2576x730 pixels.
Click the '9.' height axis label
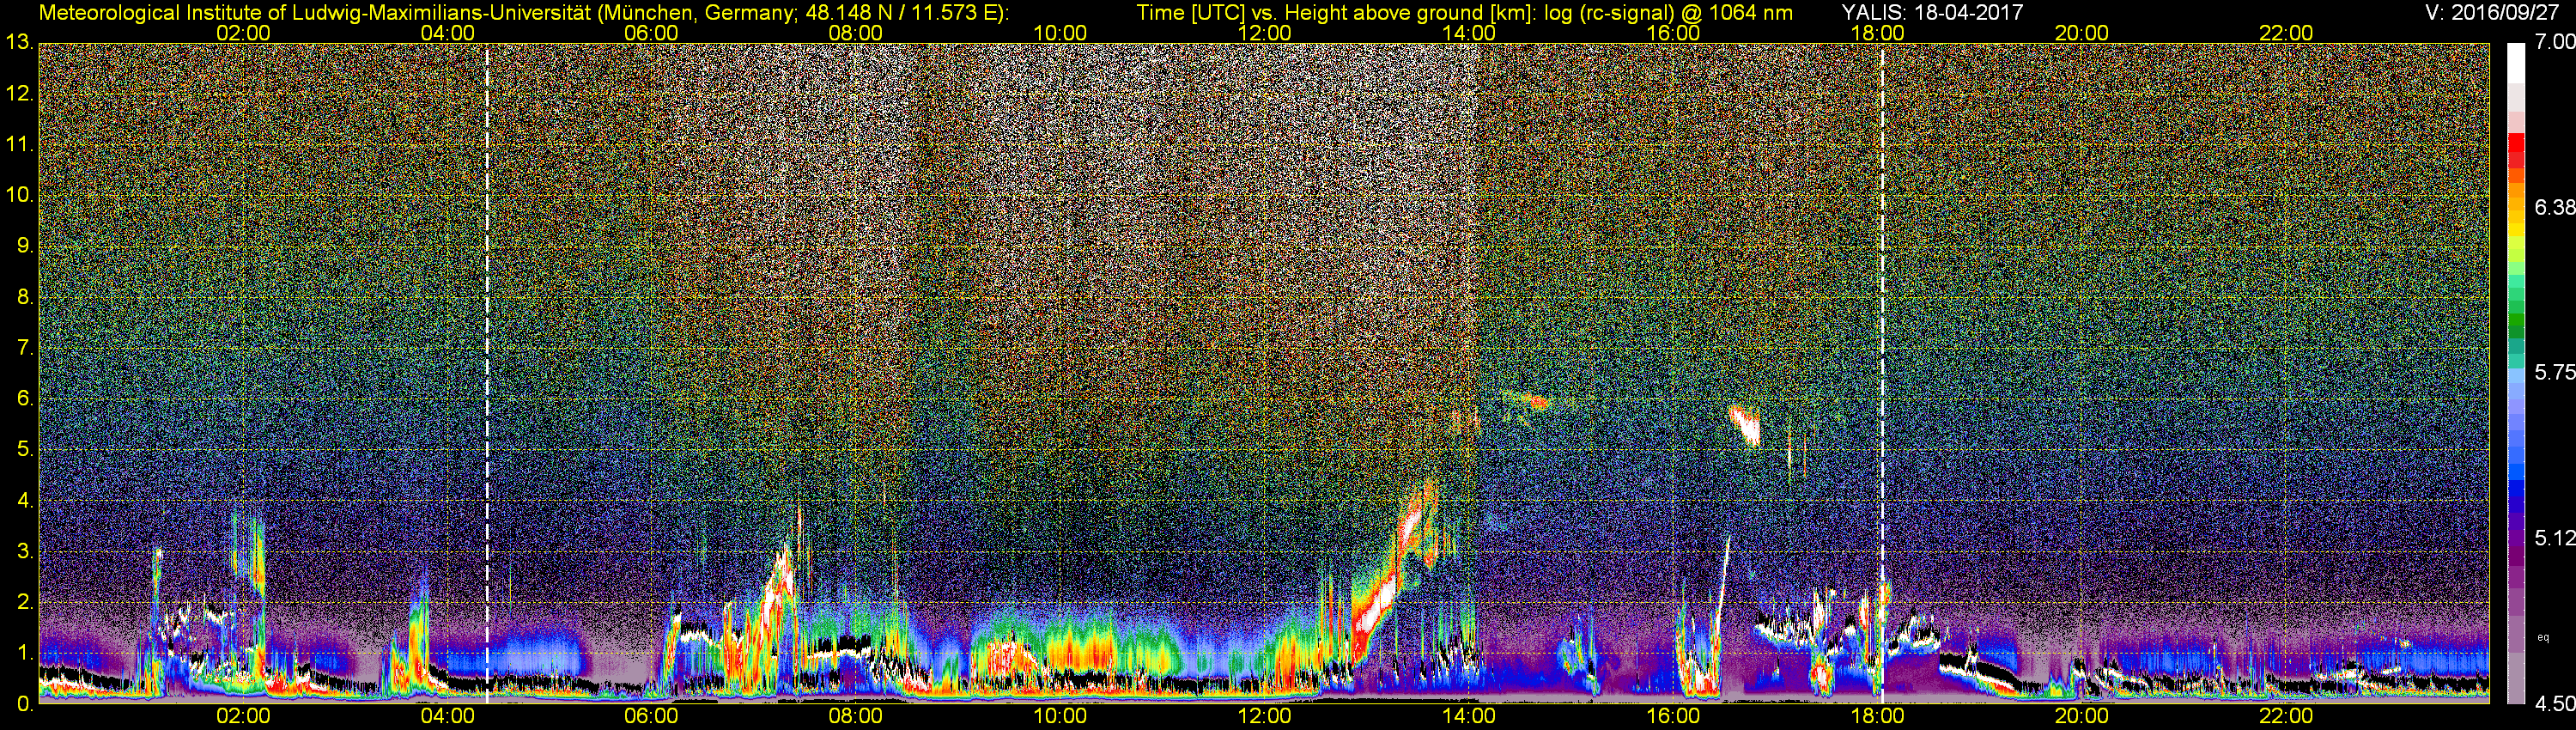pos(25,246)
